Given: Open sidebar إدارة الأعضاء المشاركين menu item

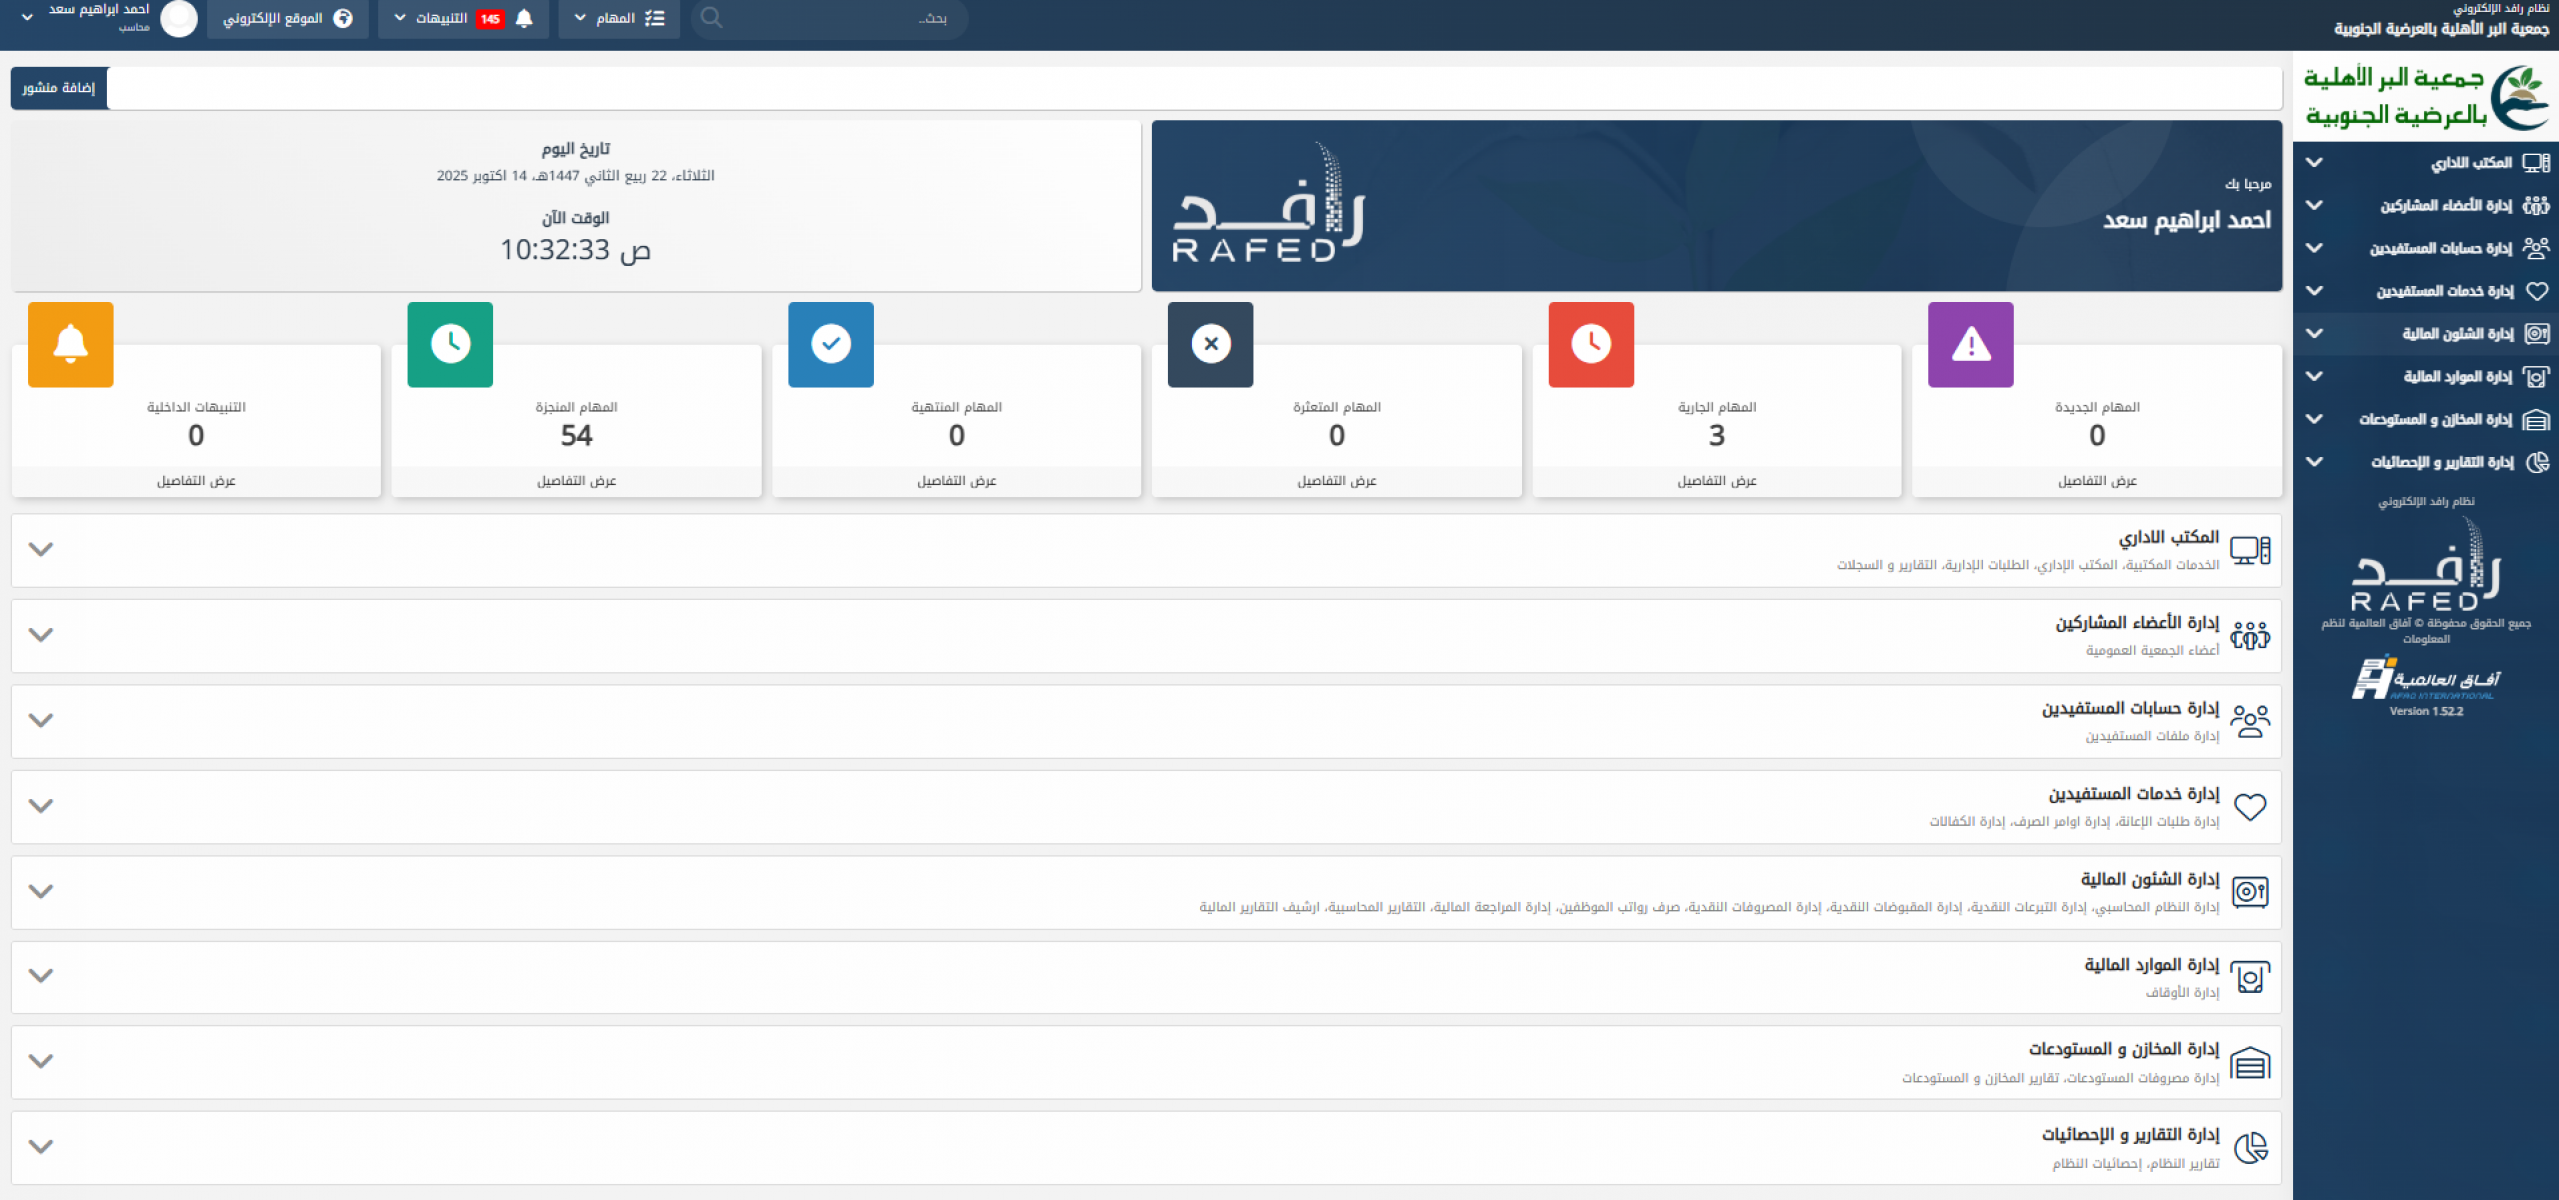Looking at the screenshot, I should click(x=2445, y=205).
